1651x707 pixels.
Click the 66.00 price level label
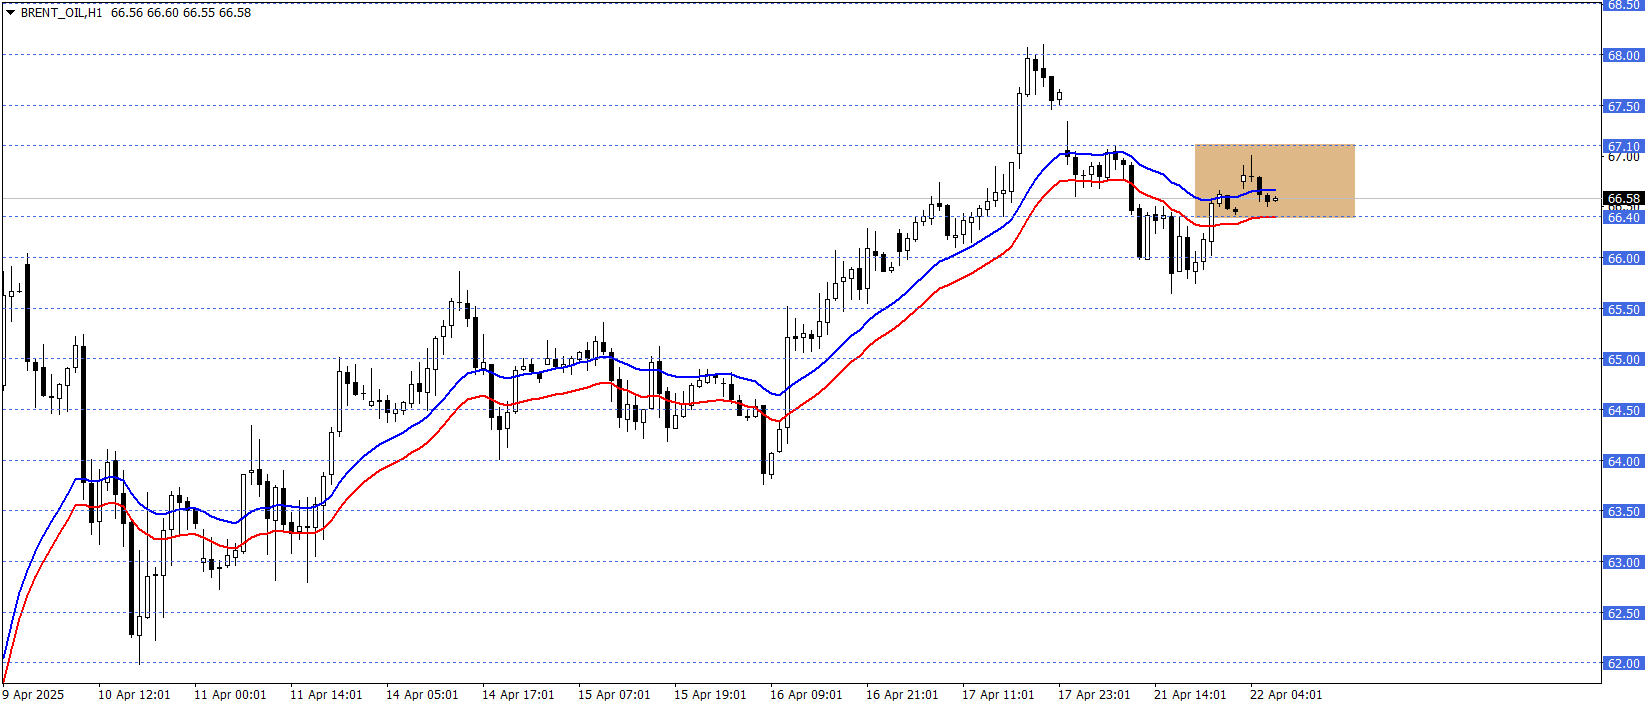tap(1623, 258)
